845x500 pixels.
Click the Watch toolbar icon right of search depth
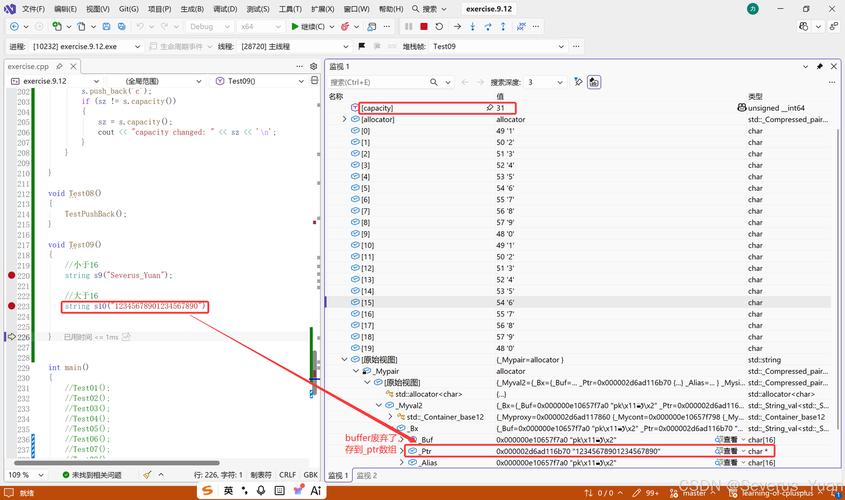[x=578, y=82]
